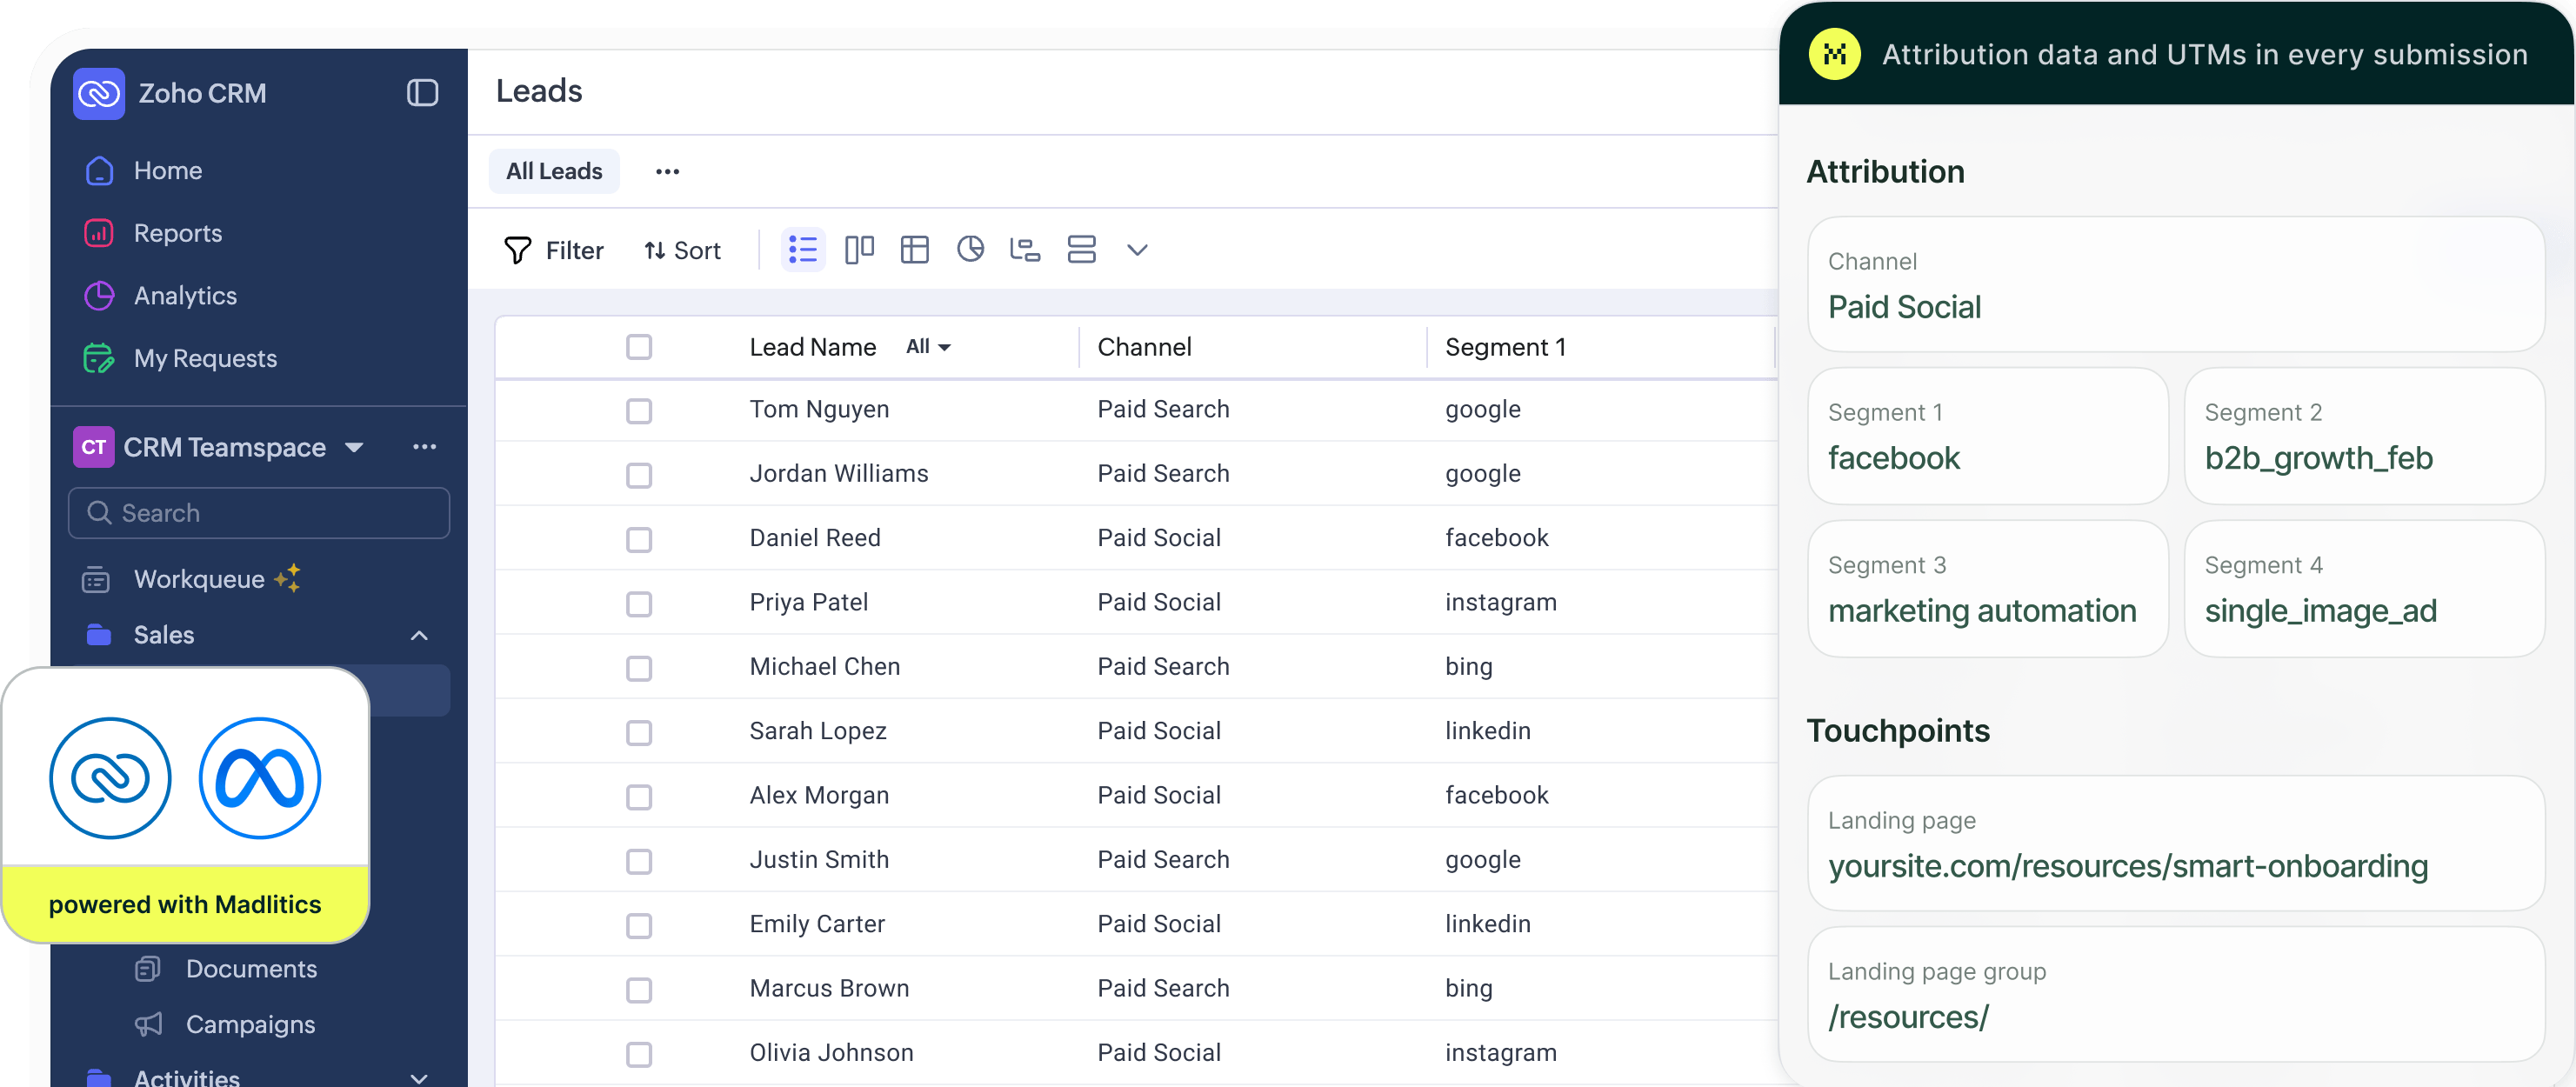Open more options next to All Leads

click(x=667, y=172)
